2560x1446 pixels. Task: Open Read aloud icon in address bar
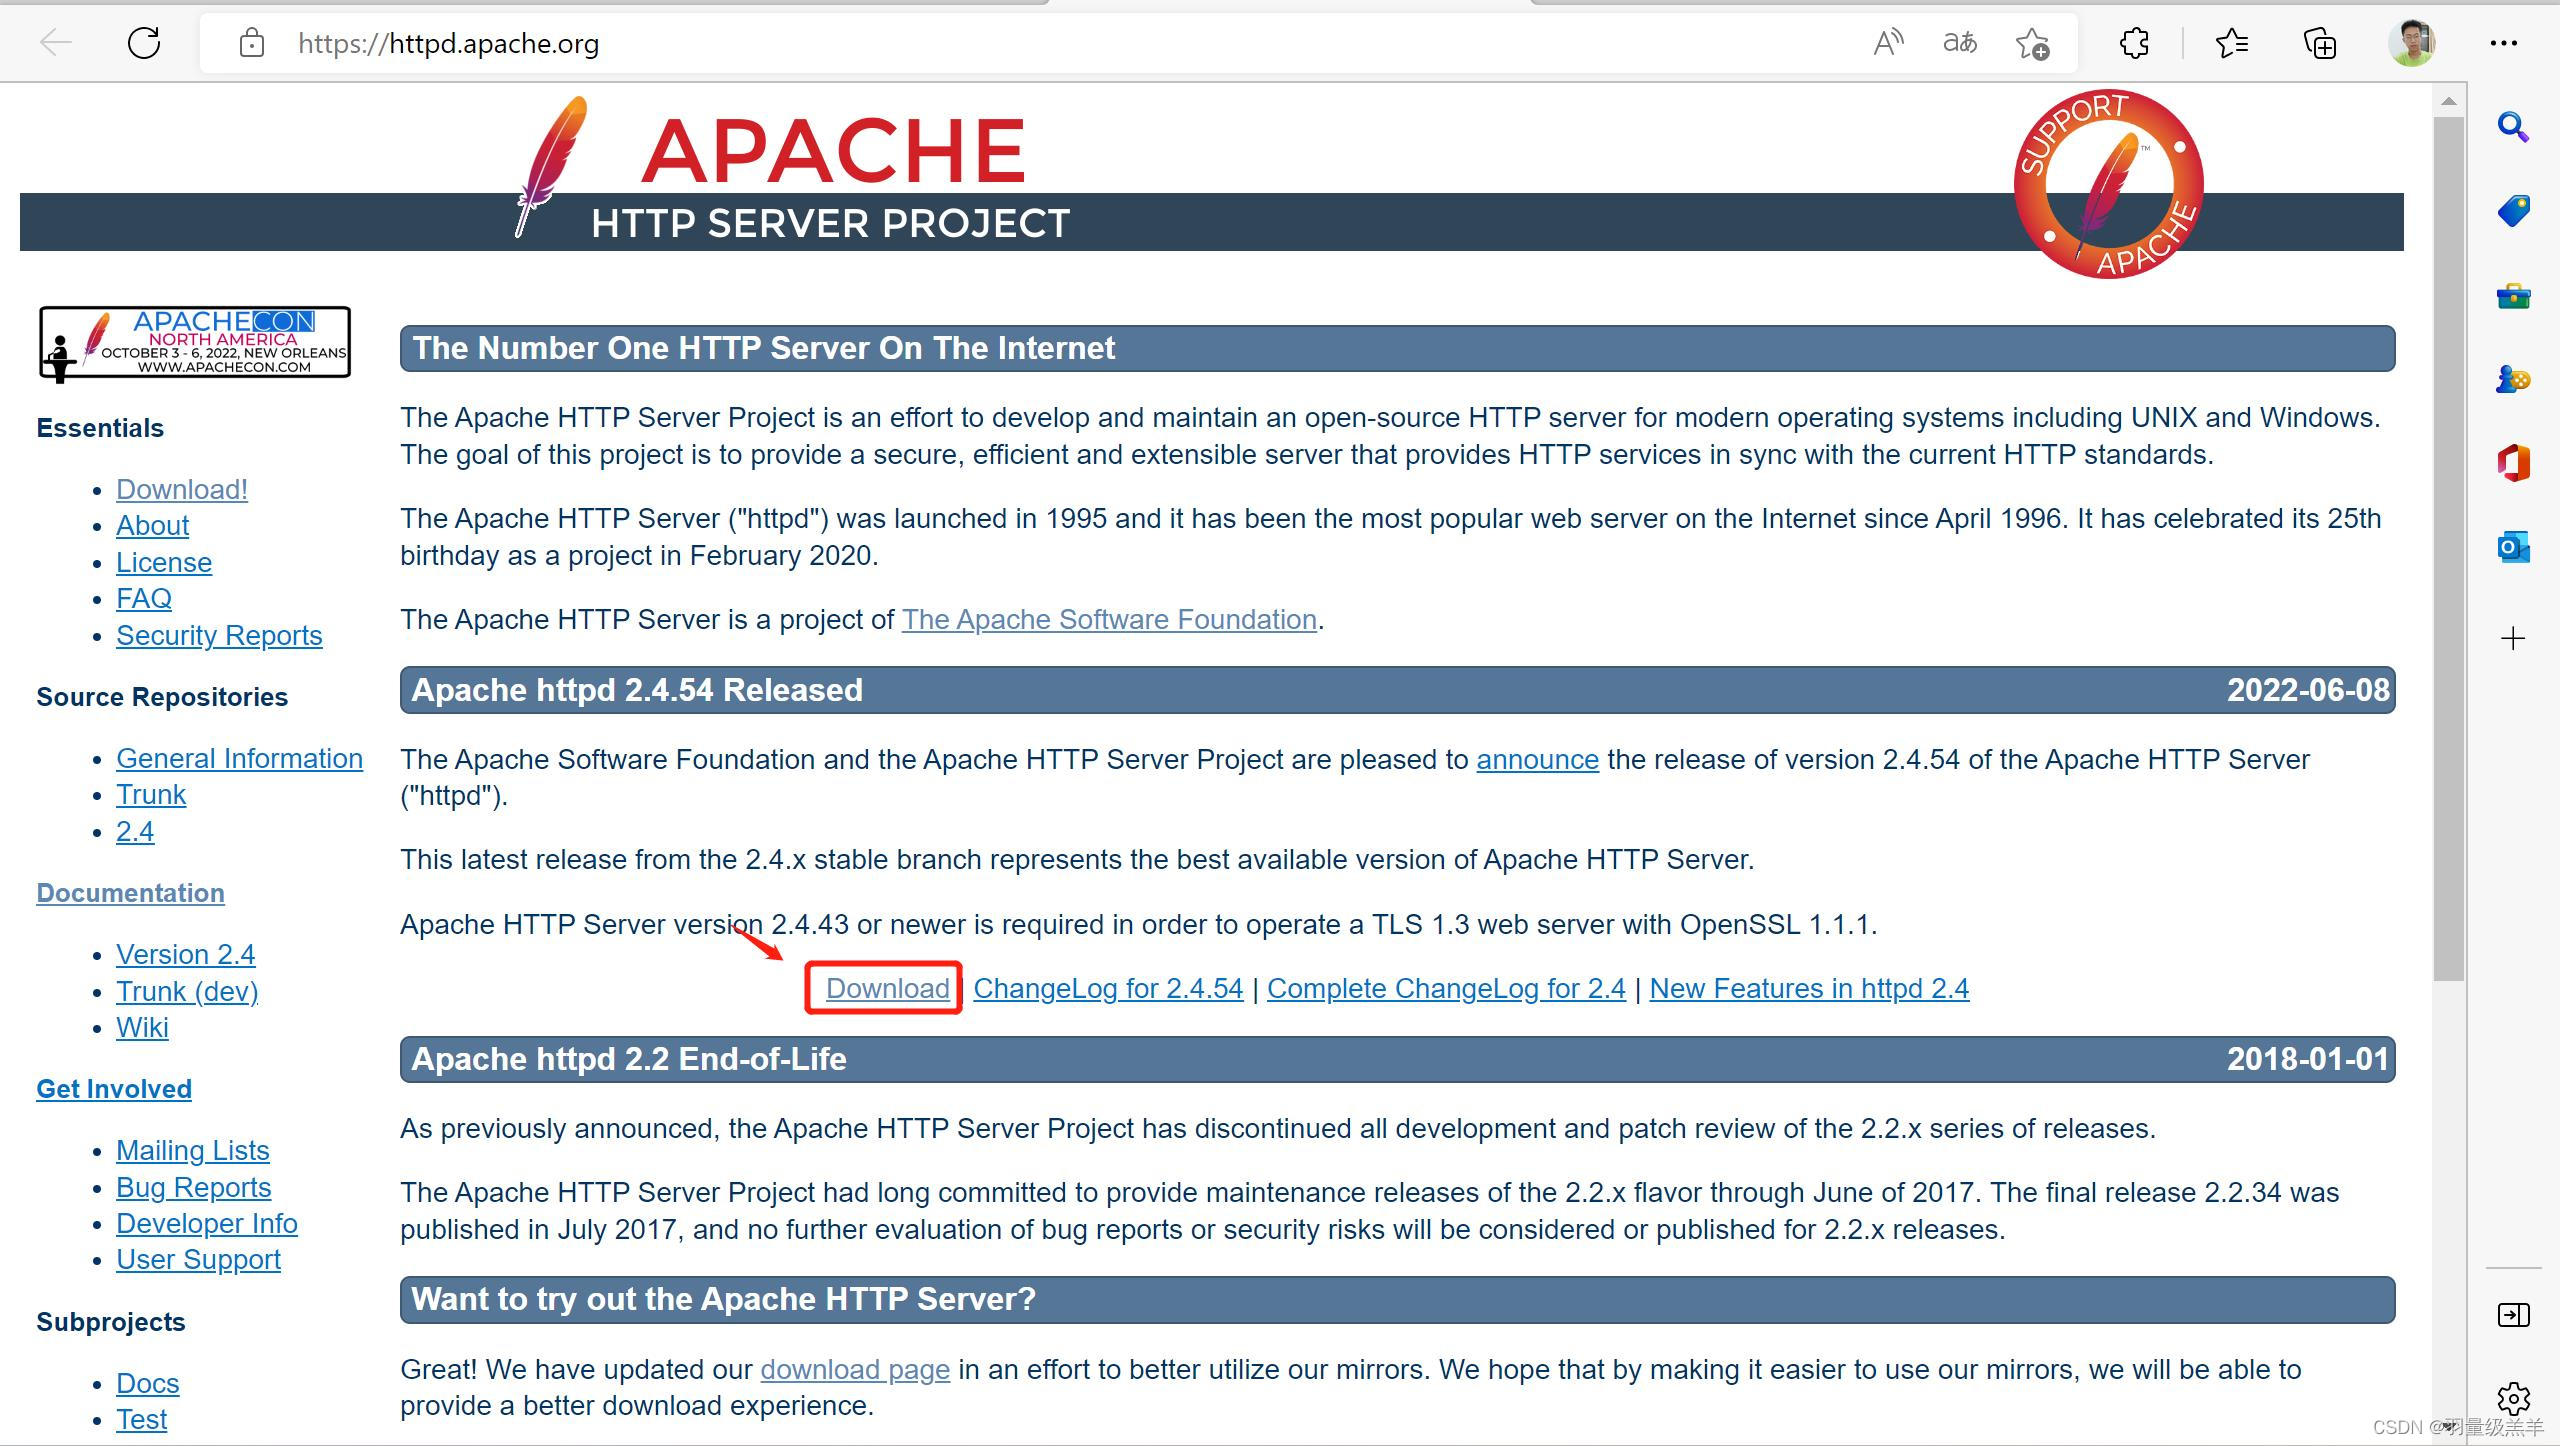pyautogui.click(x=1888, y=43)
